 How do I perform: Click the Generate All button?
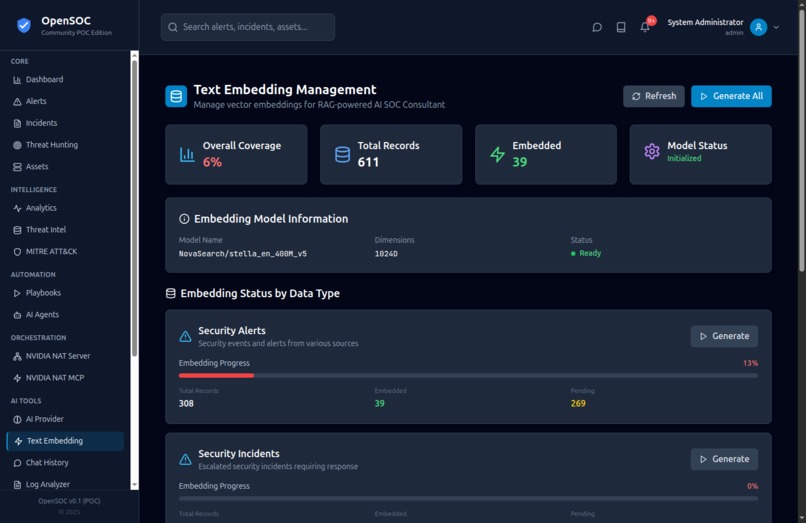(x=731, y=96)
